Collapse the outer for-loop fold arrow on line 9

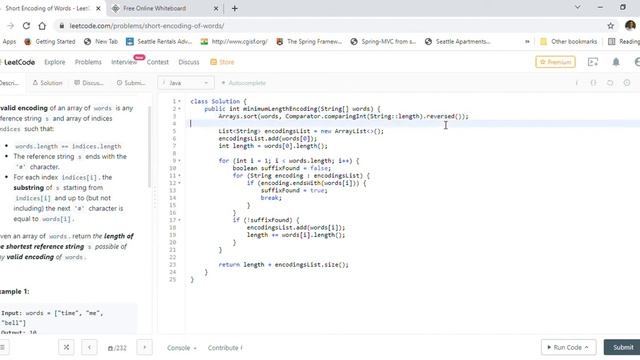pyautogui.click(x=179, y=161)
